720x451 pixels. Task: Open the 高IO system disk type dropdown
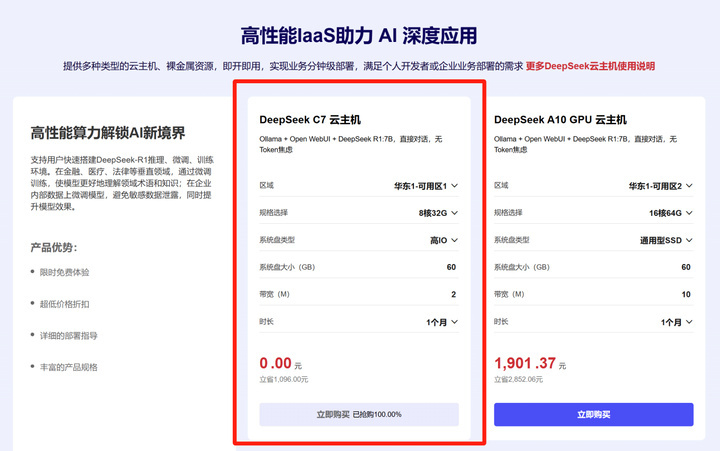444,240
